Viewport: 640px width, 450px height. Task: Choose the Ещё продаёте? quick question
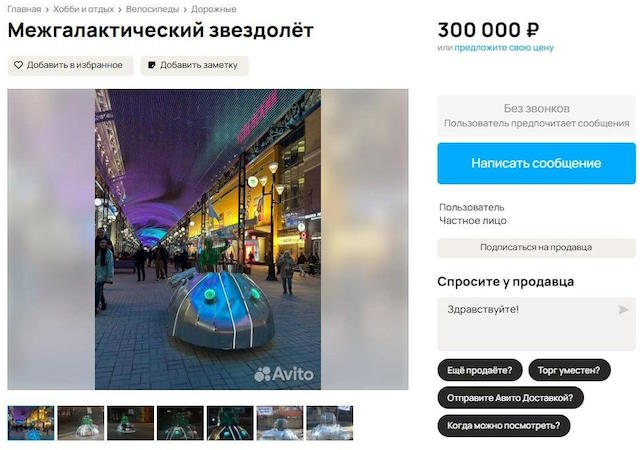pyautogui.click(x=480, y=370)
